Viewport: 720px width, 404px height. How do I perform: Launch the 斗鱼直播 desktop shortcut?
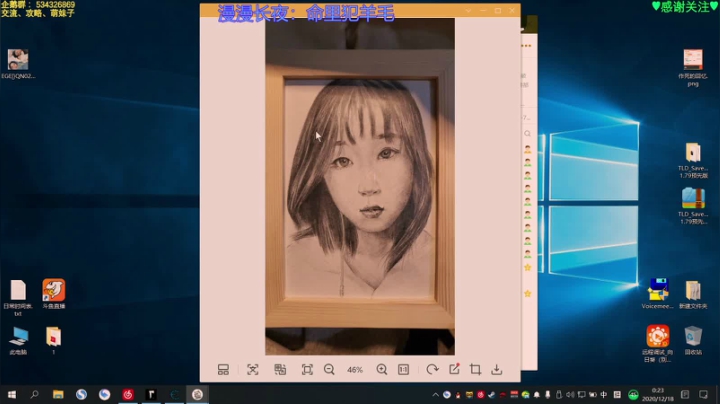point(54,294)
